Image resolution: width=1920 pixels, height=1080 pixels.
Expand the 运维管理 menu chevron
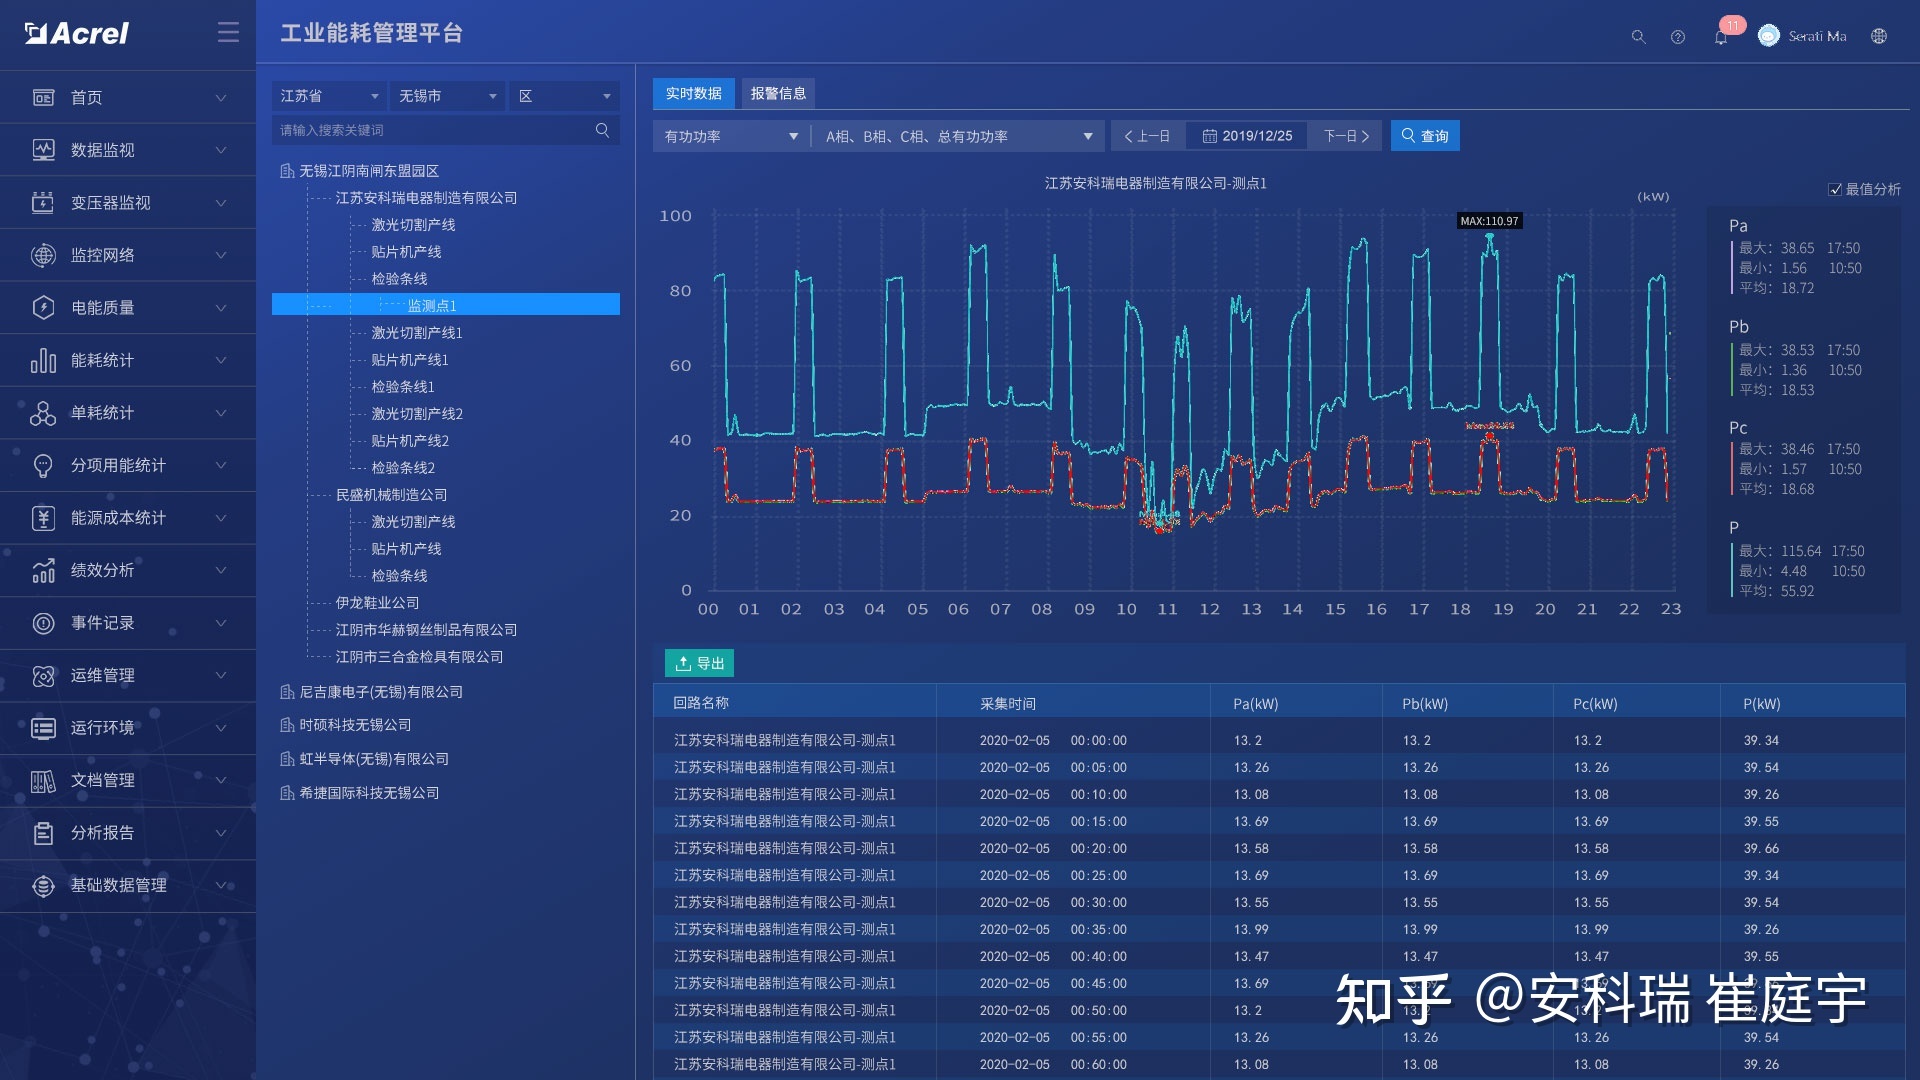(x=221, y=676)
